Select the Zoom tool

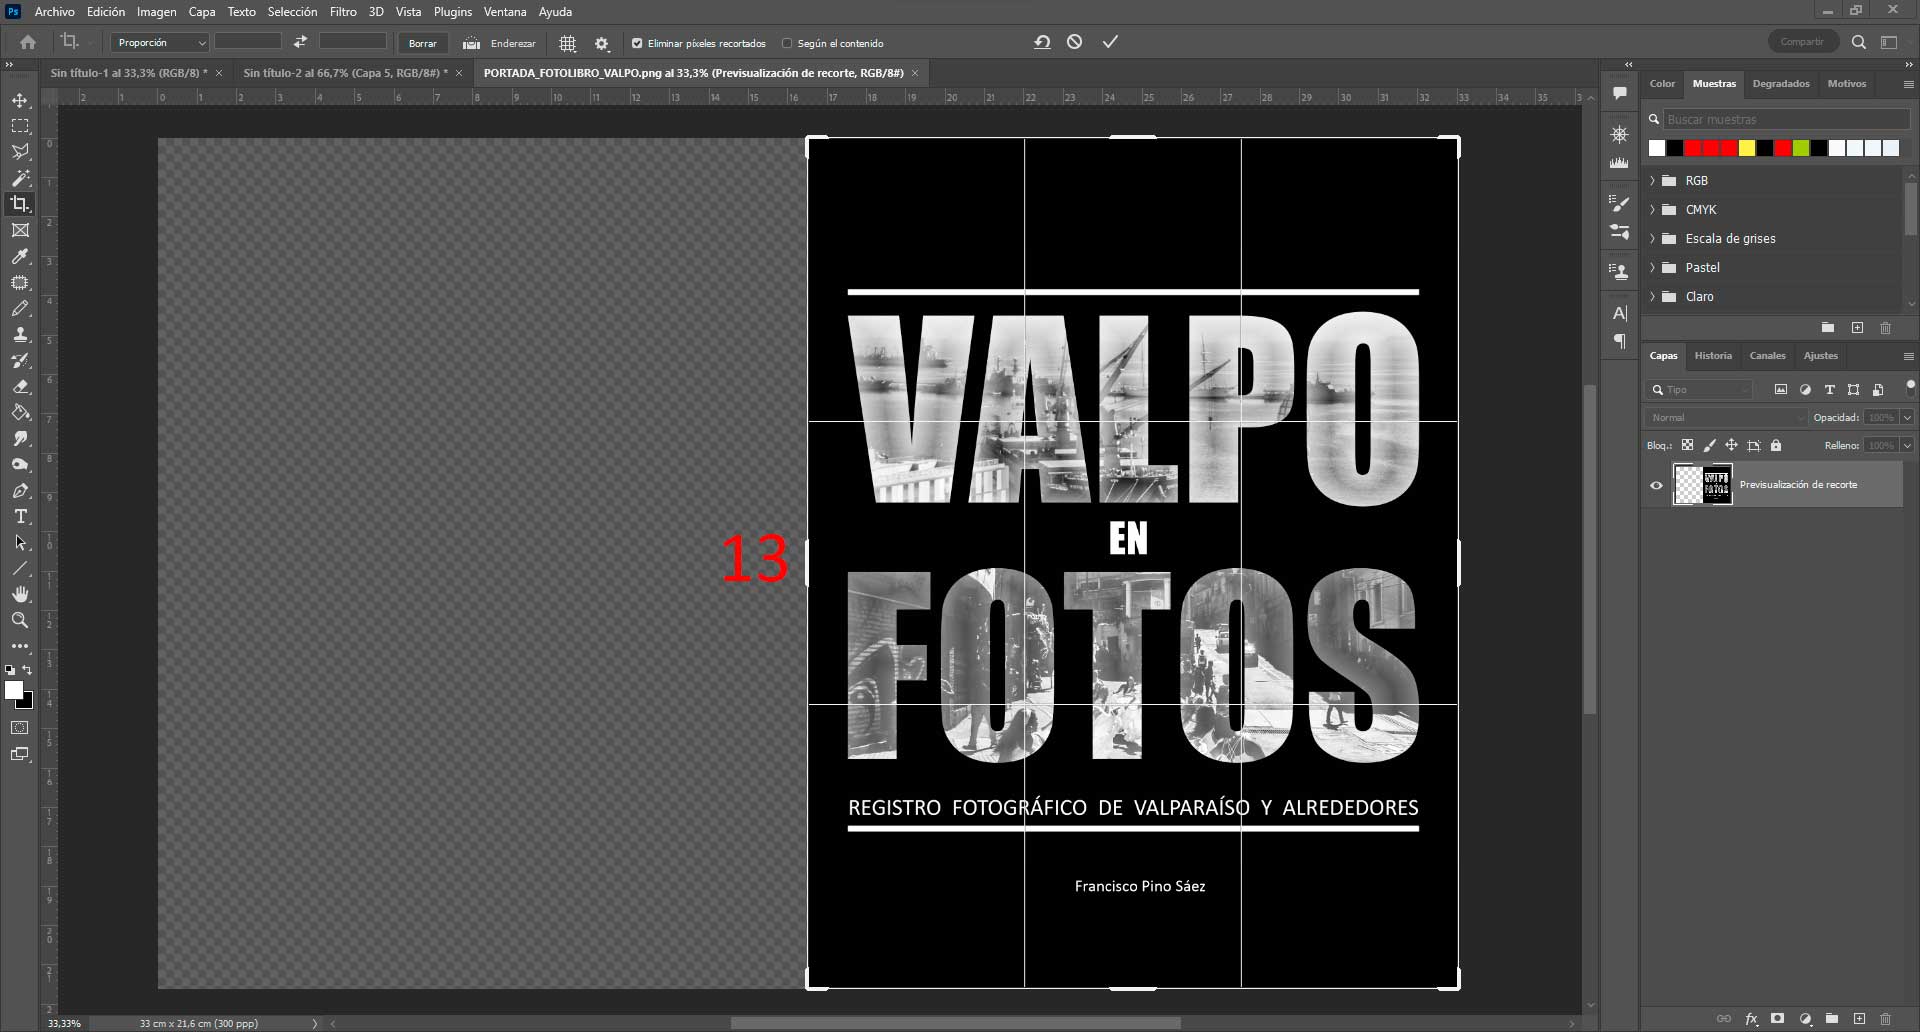click(20, 620)
